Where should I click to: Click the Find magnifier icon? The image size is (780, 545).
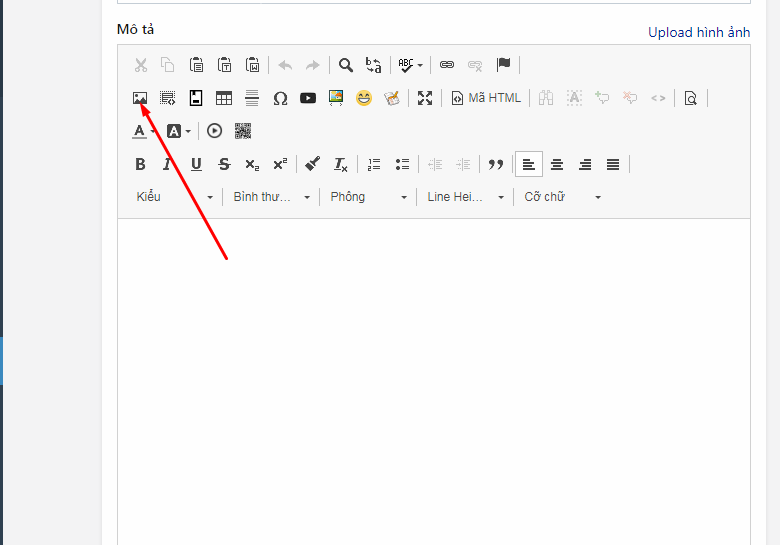pyautogui.click(x=345, y=65)
